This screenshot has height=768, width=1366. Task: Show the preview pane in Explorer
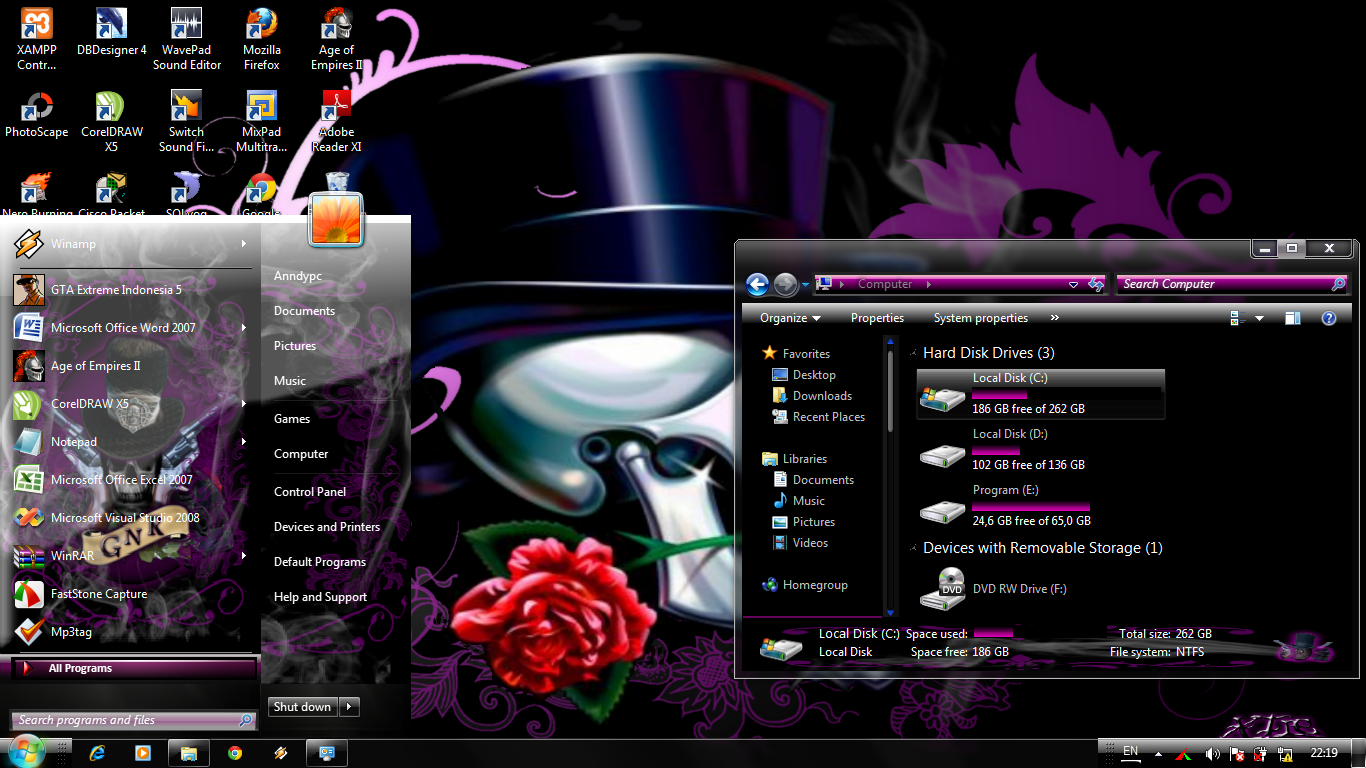(x=1293, y=318)
